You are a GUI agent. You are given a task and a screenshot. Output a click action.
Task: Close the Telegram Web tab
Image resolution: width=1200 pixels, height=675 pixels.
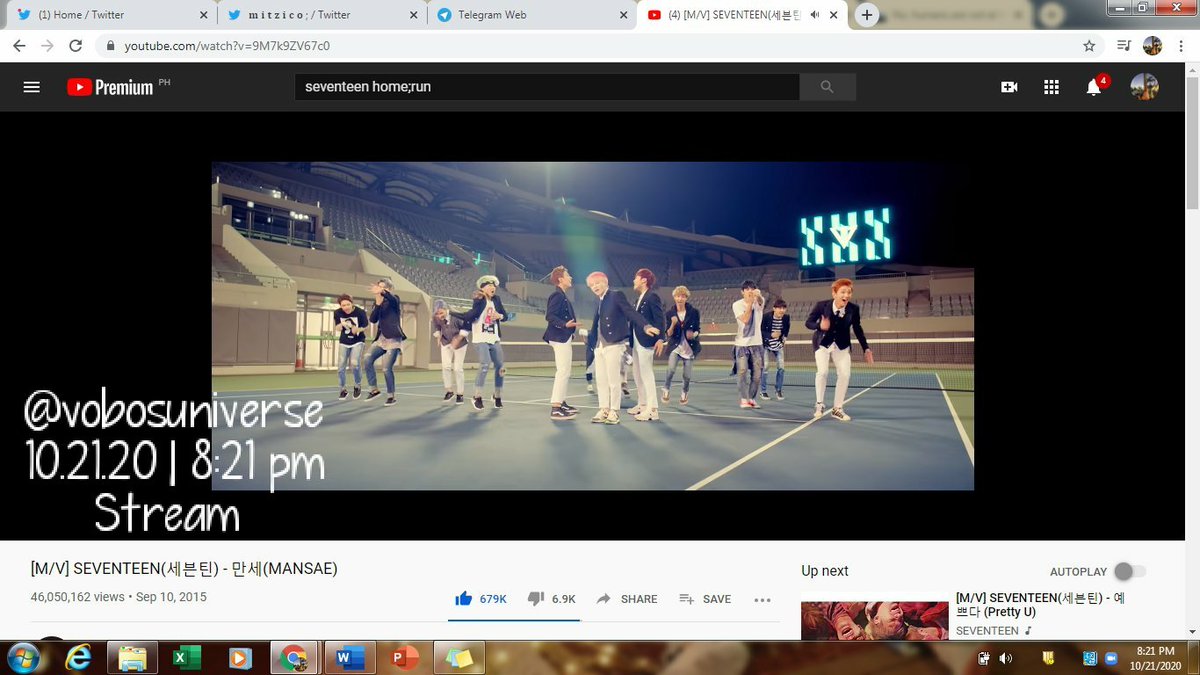[x=623, y=15]
